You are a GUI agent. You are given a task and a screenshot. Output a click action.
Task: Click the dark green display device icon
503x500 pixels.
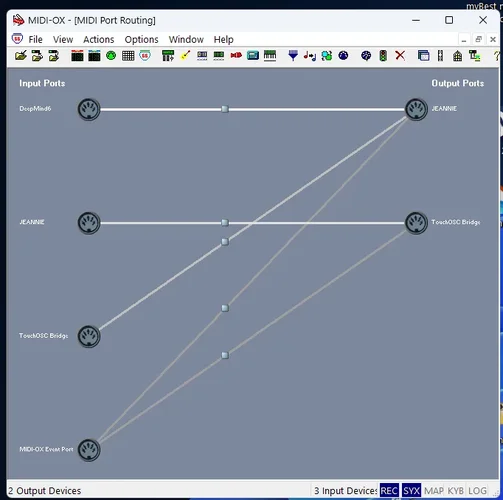click(x=219, y=56)
